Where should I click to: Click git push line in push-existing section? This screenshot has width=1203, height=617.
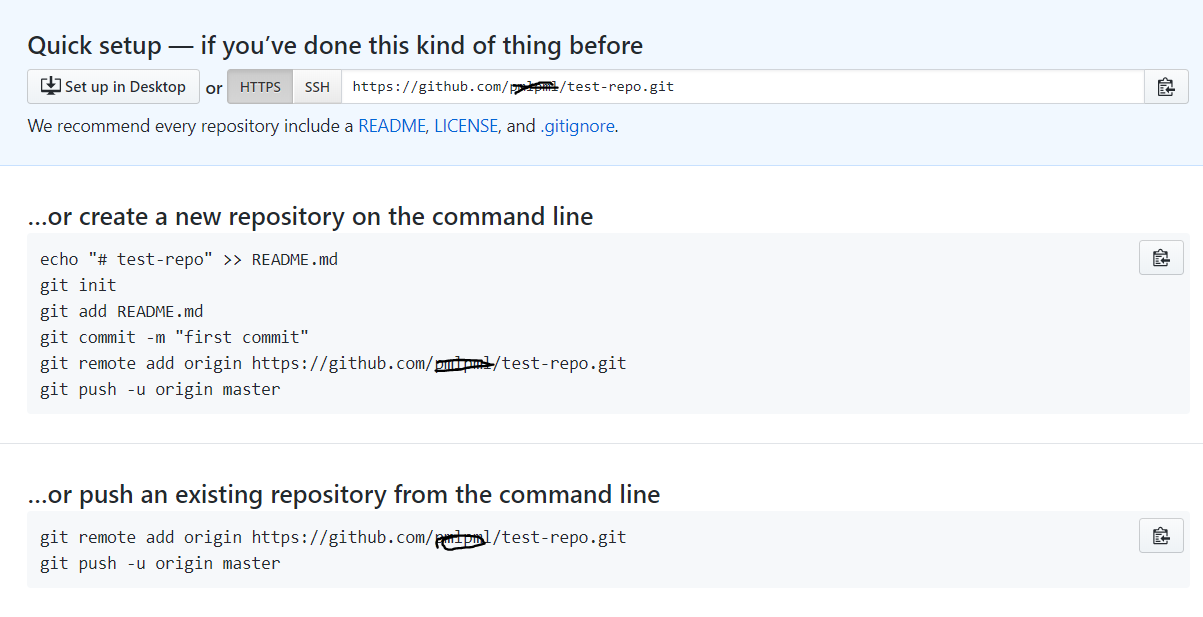click(160, 563)
